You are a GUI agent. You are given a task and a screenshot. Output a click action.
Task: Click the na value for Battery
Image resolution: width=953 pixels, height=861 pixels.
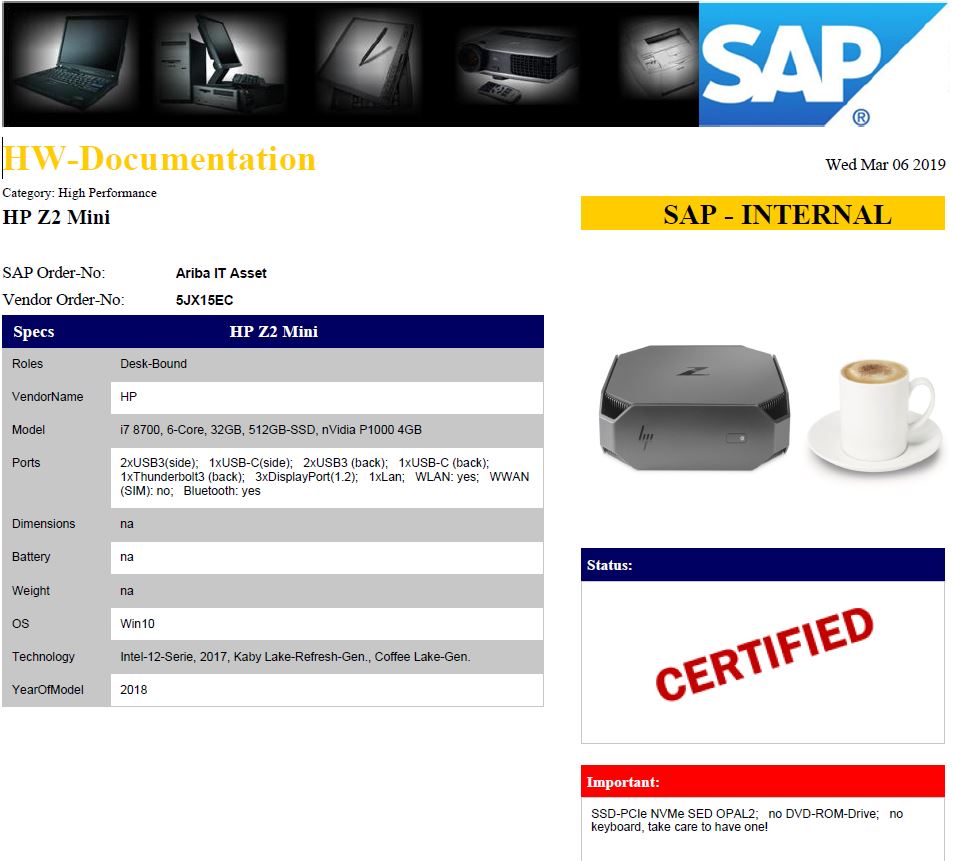tap(126, 557)
